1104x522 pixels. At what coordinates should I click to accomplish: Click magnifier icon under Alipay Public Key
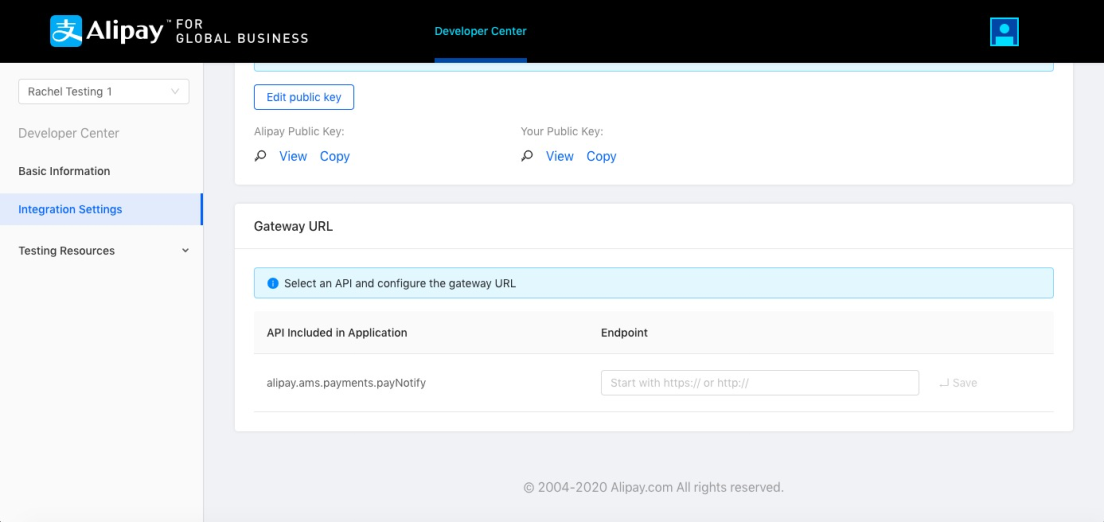coord(261,156)
